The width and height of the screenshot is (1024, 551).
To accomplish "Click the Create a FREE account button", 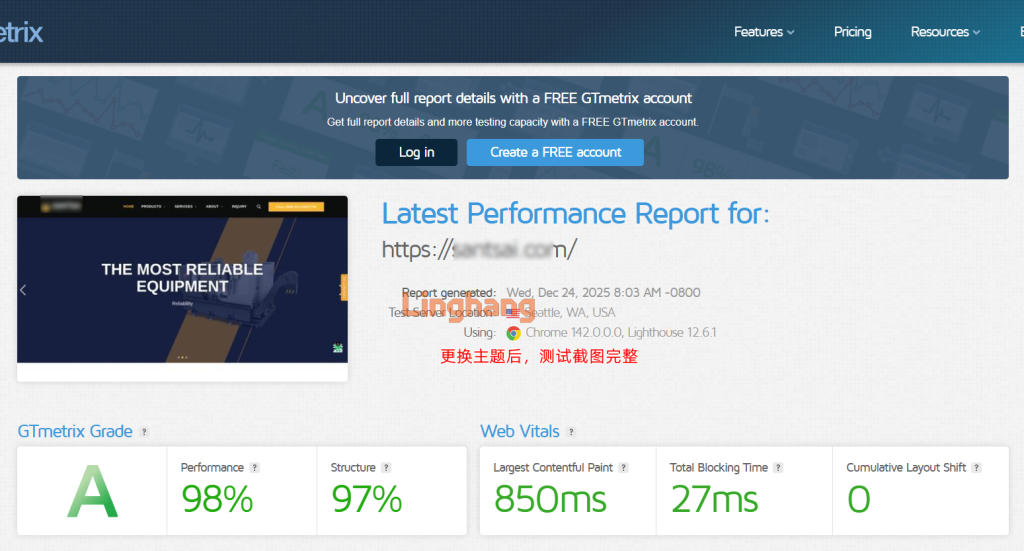I will (x=555, y=152).
